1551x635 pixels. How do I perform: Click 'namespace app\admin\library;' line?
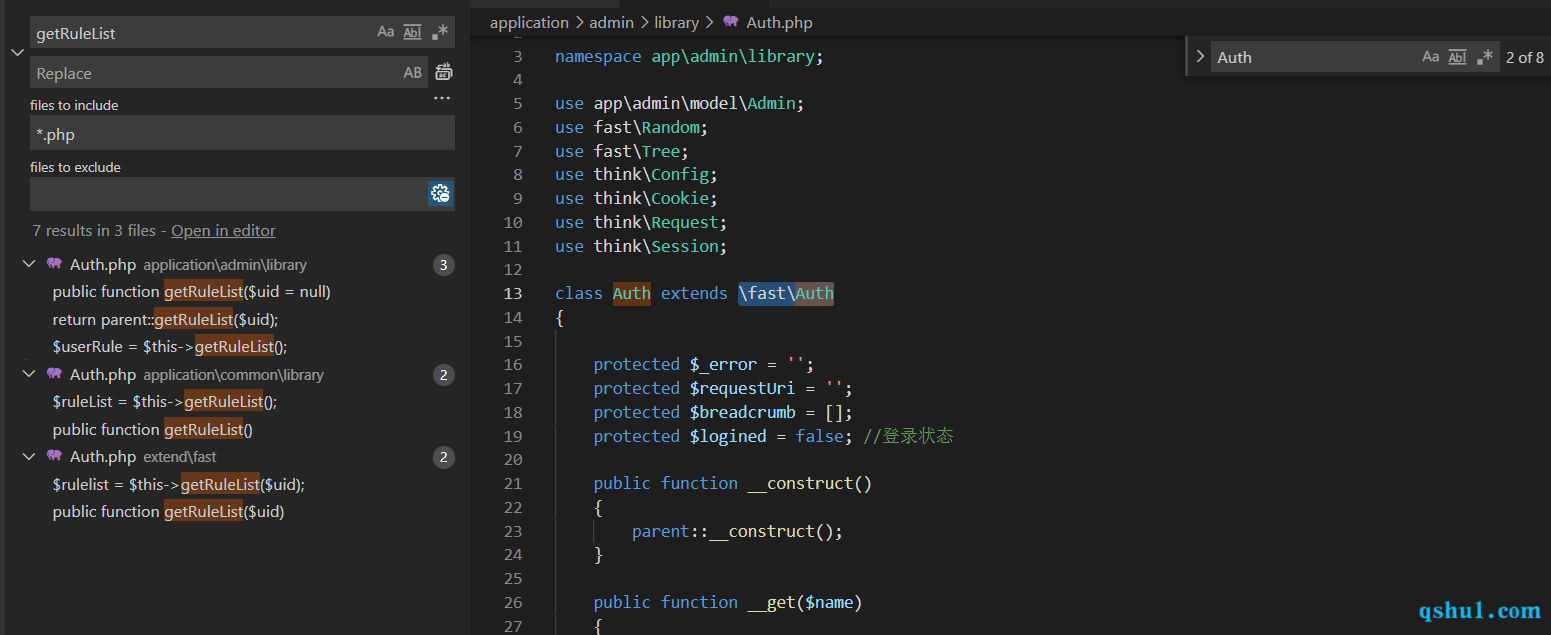point(689,56)
